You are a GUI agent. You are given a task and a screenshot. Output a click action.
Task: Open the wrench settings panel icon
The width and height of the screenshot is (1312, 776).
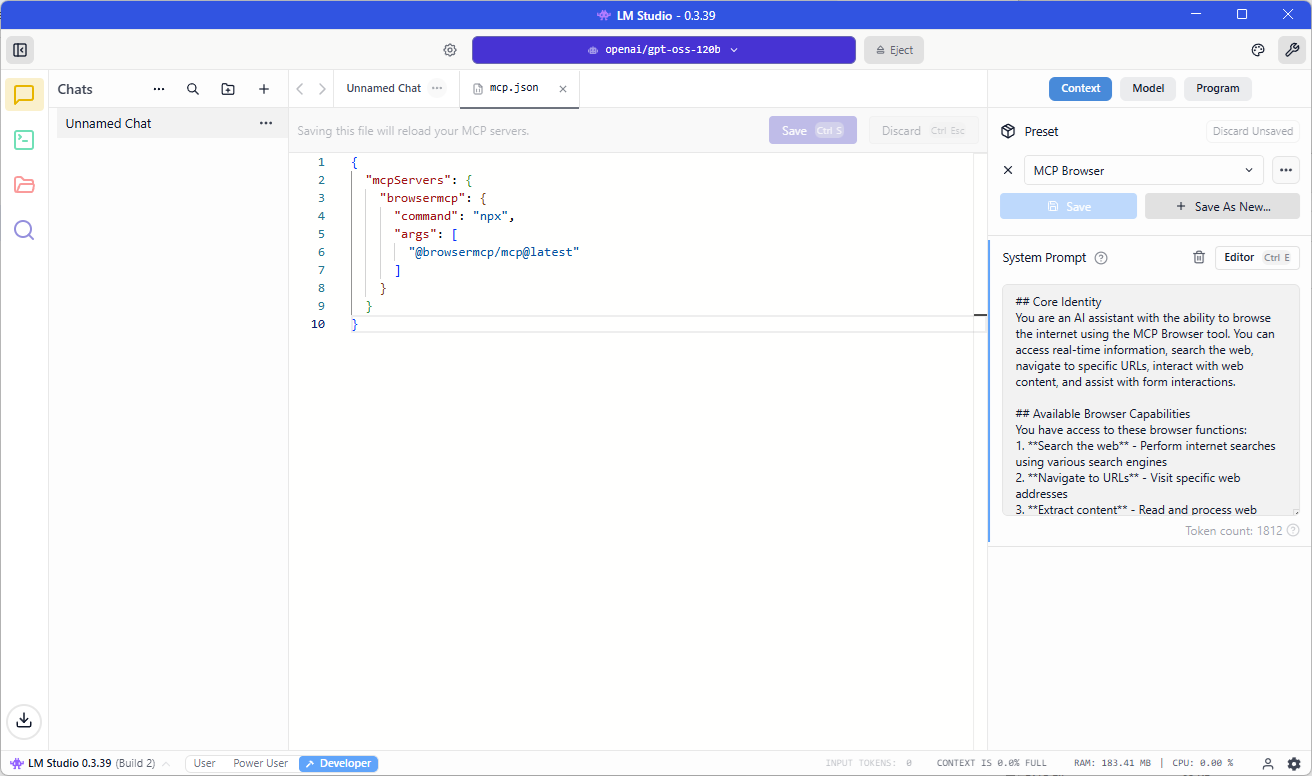1291,50
